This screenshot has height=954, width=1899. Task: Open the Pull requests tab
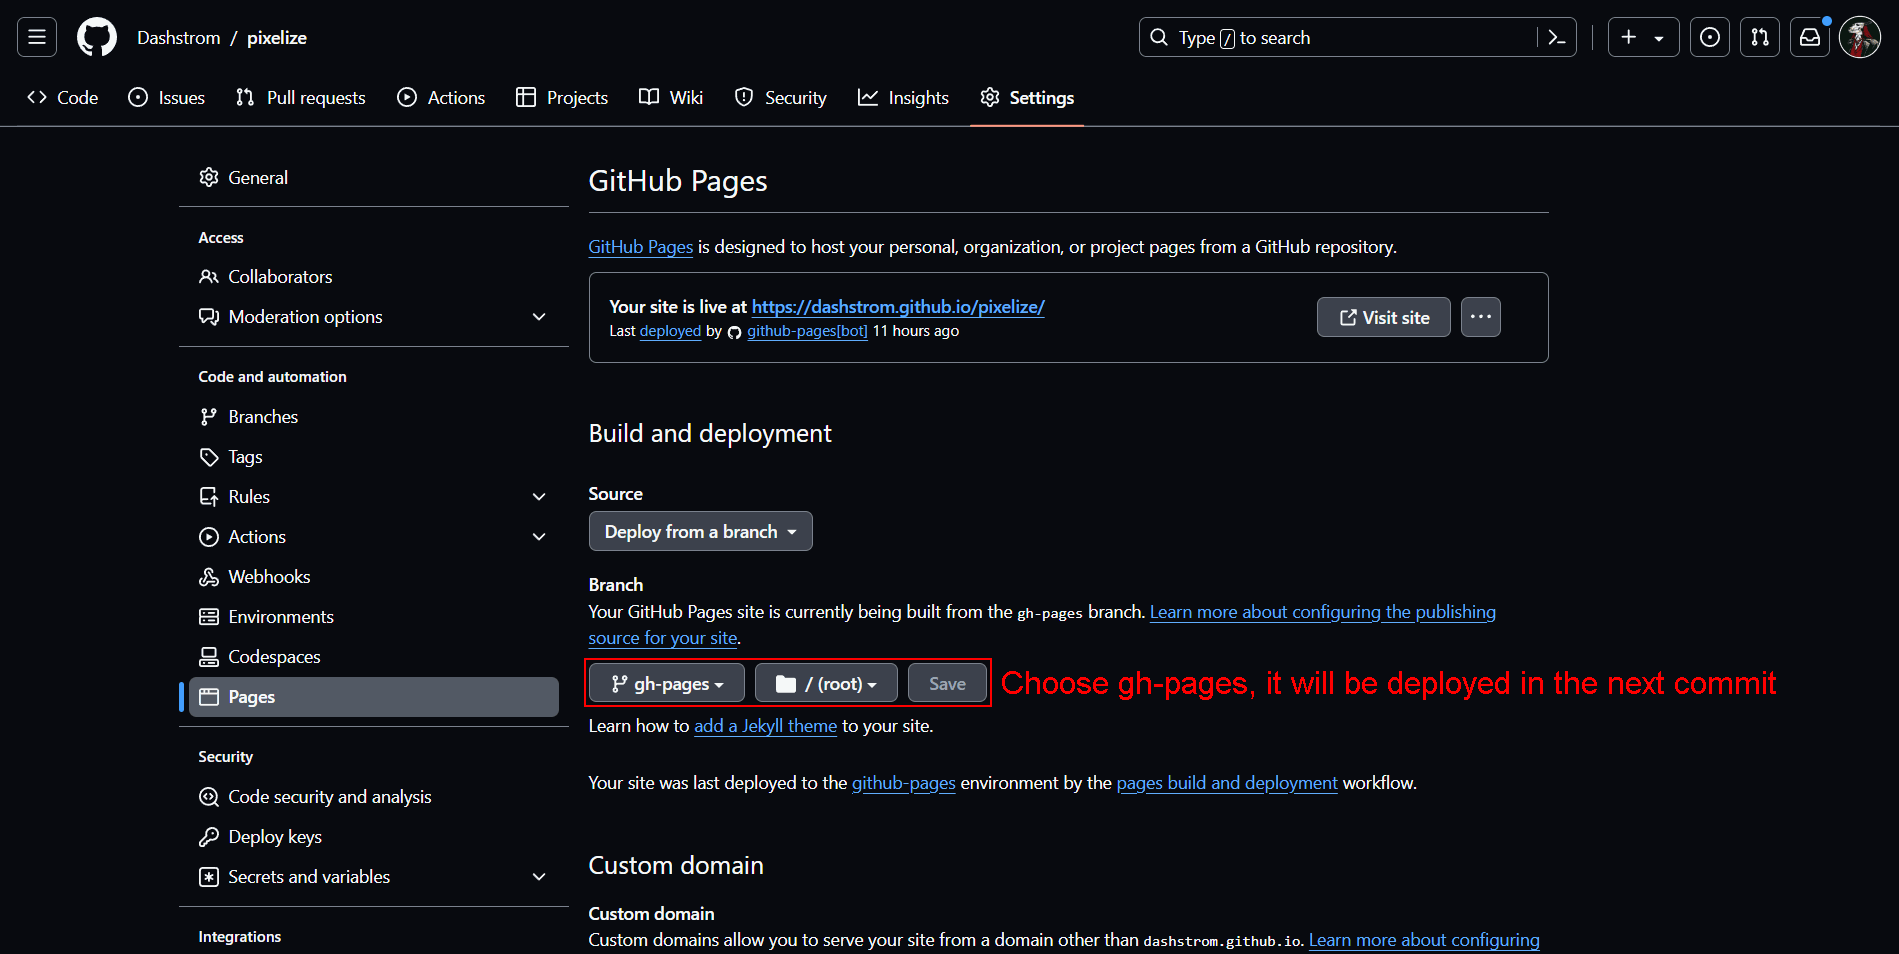click(x=301, y=97)
